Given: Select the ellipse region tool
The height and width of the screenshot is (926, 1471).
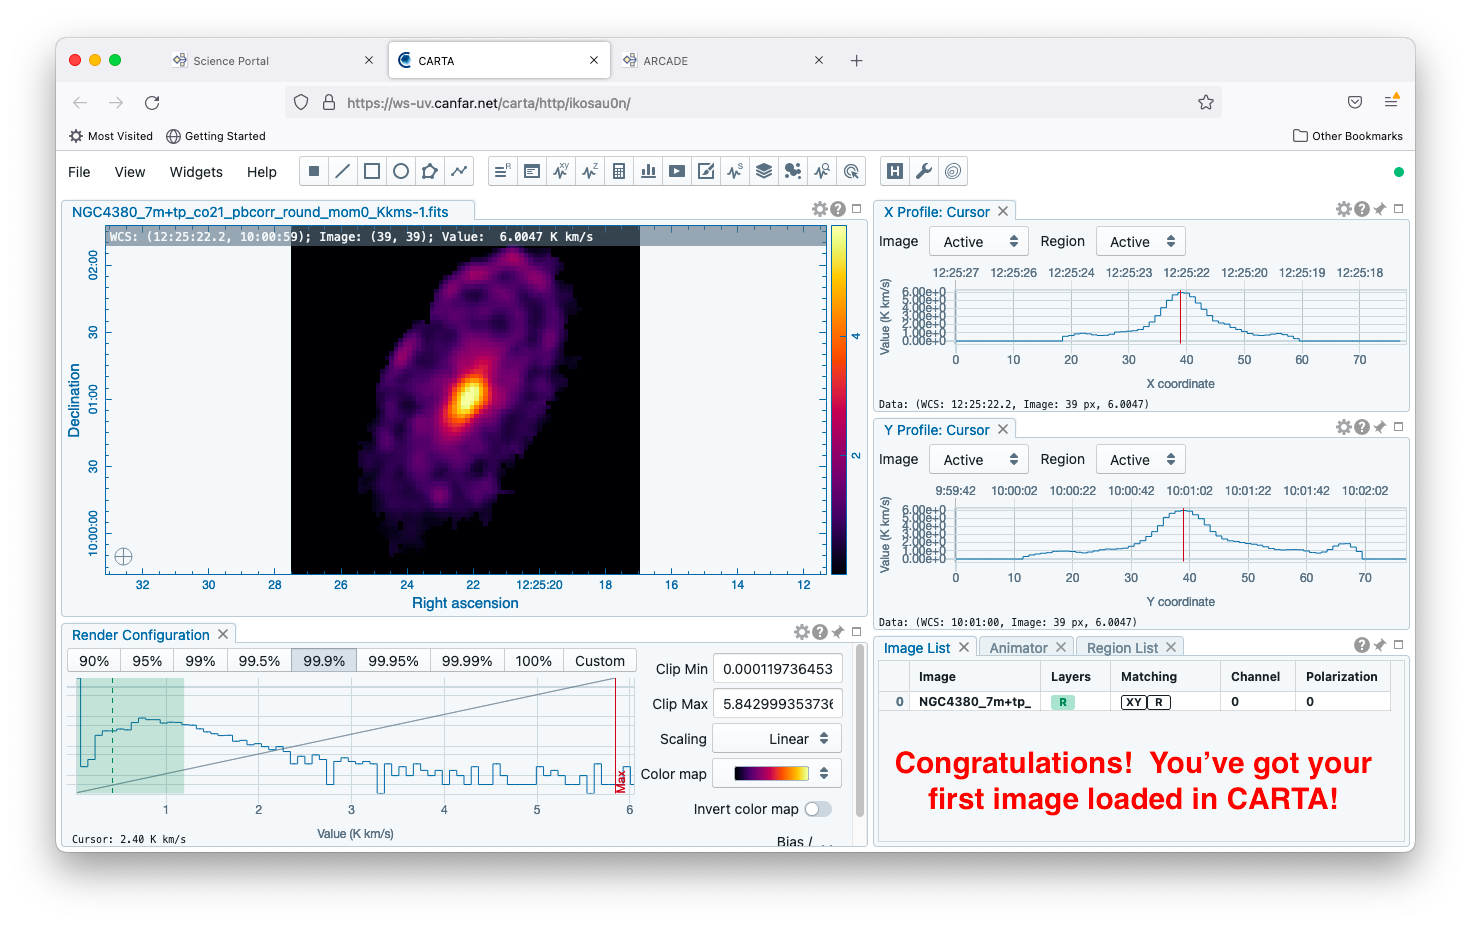Looking at the screenshot, I should [401, 171].
